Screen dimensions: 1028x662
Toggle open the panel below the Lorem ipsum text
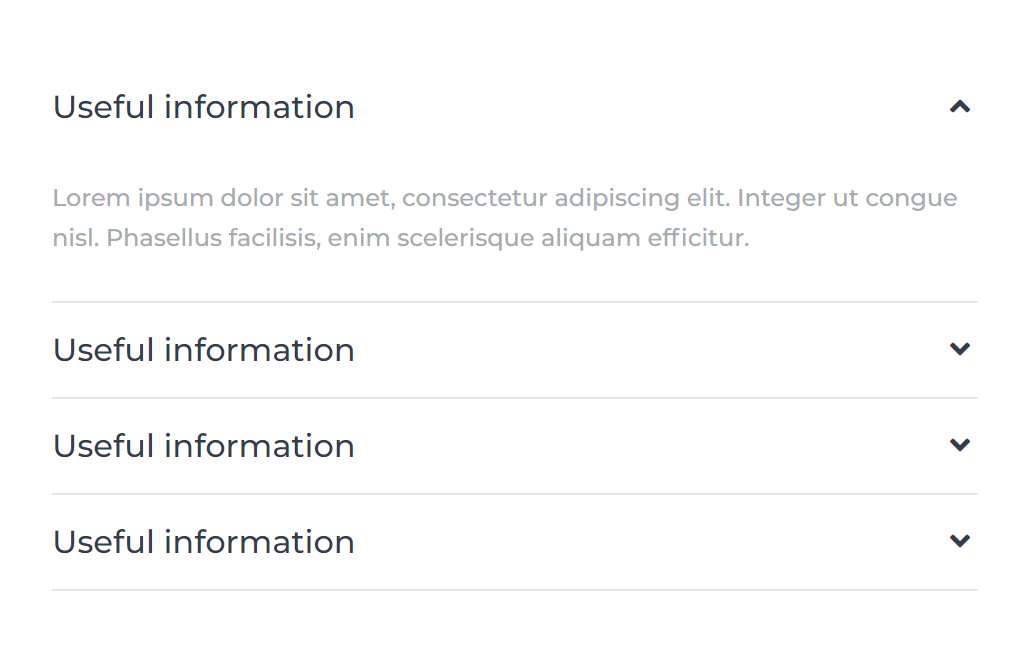pos(960,349)
